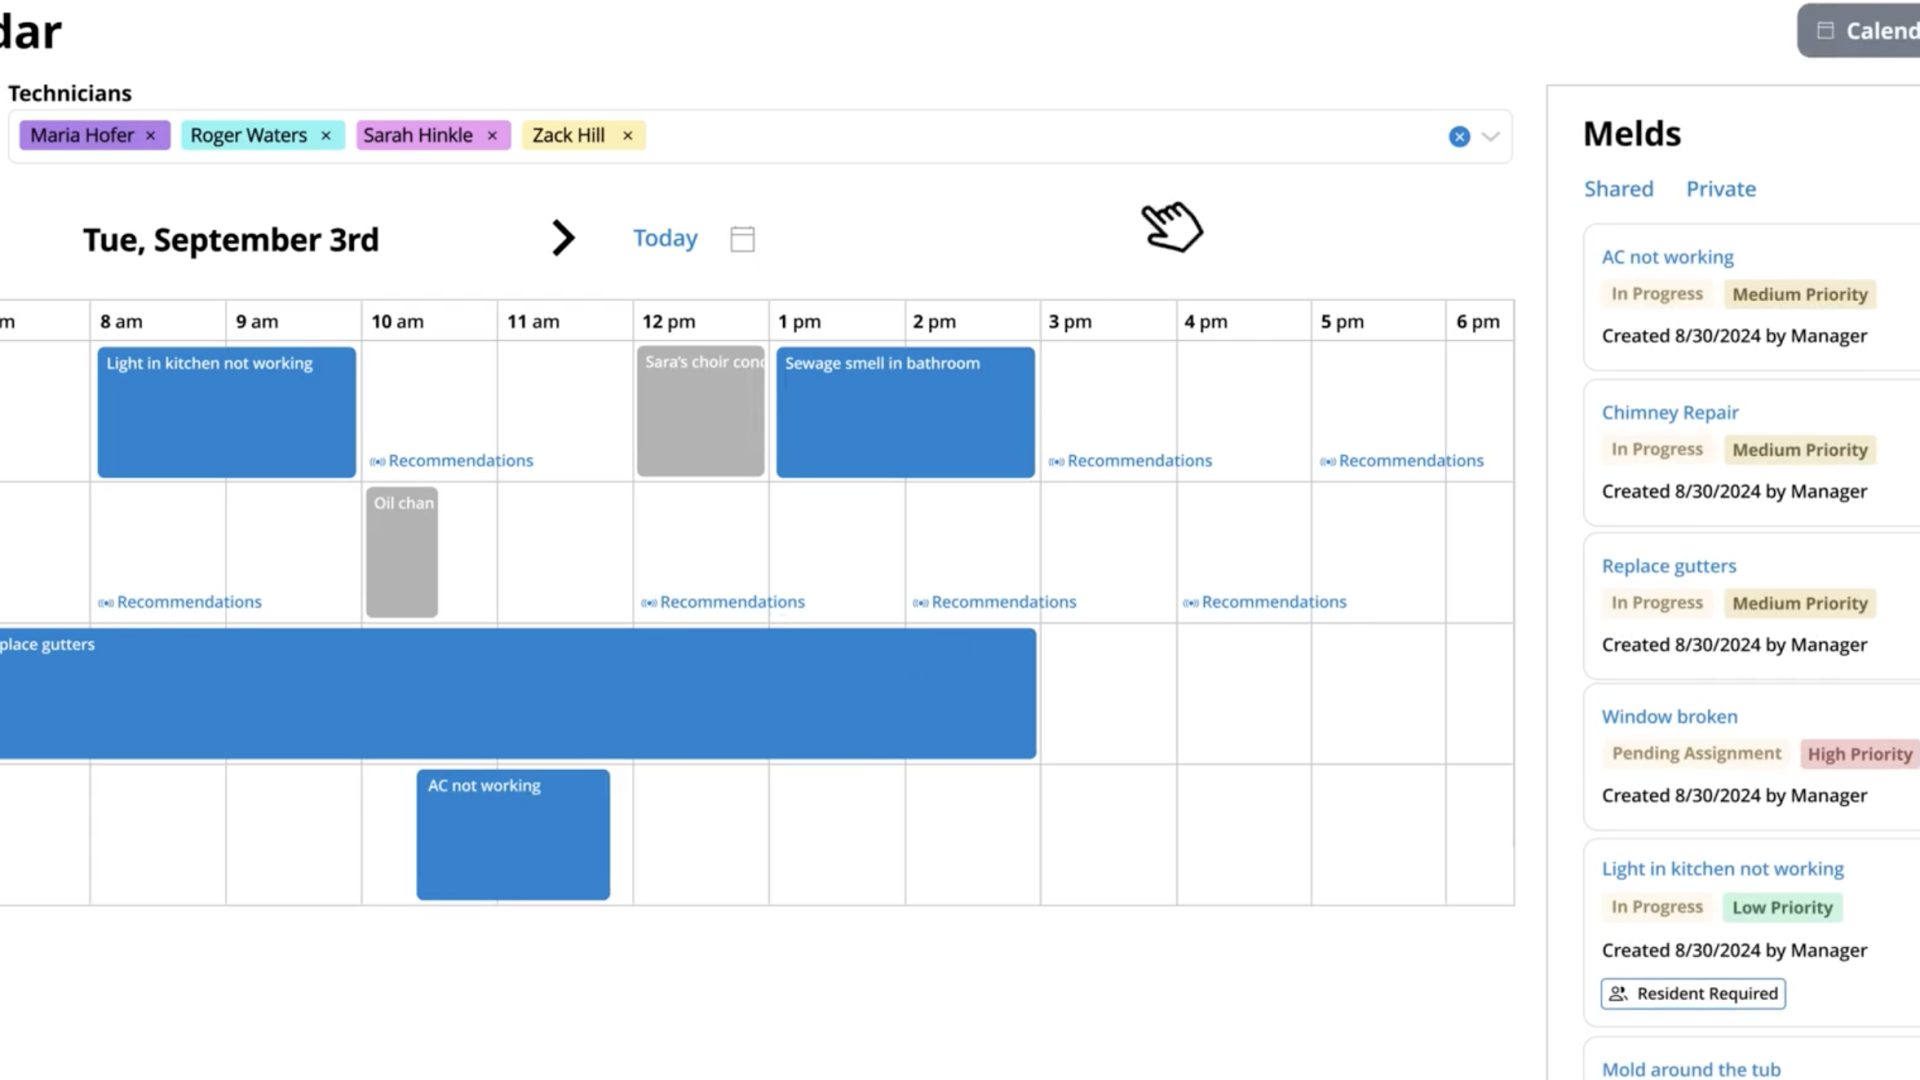
Task: Open the AC not working meld
Action: (1667, 257)
